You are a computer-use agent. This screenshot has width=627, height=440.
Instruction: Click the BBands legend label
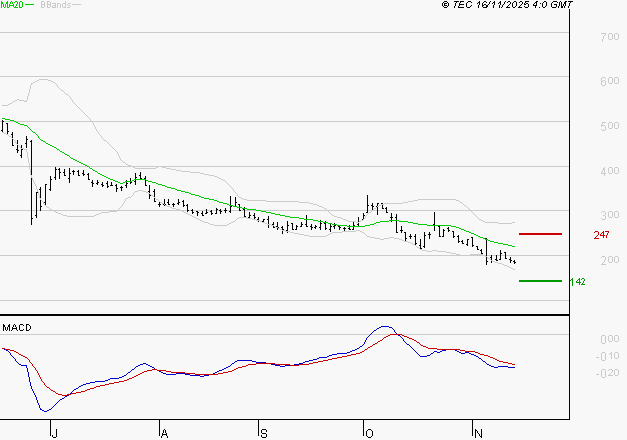coord(56,5)
